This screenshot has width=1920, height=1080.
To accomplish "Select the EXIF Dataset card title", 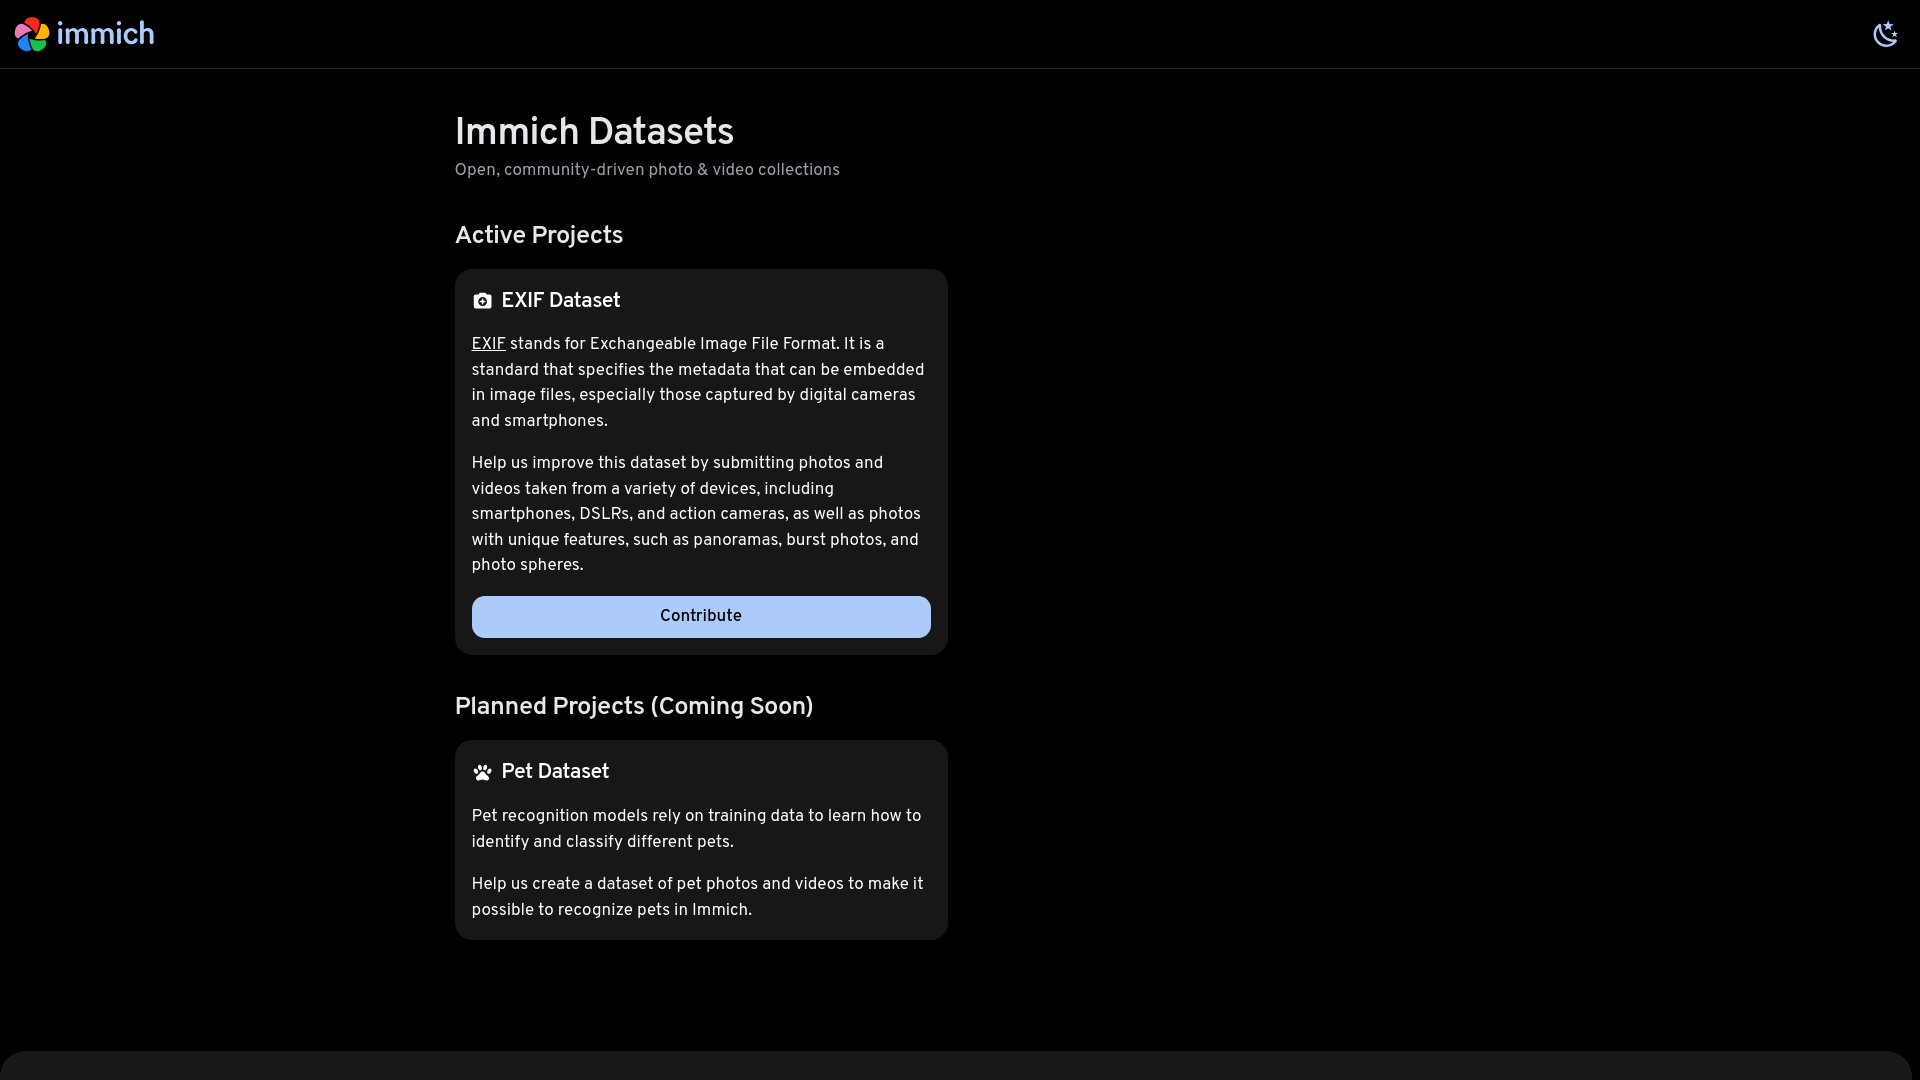I will 560,301.
